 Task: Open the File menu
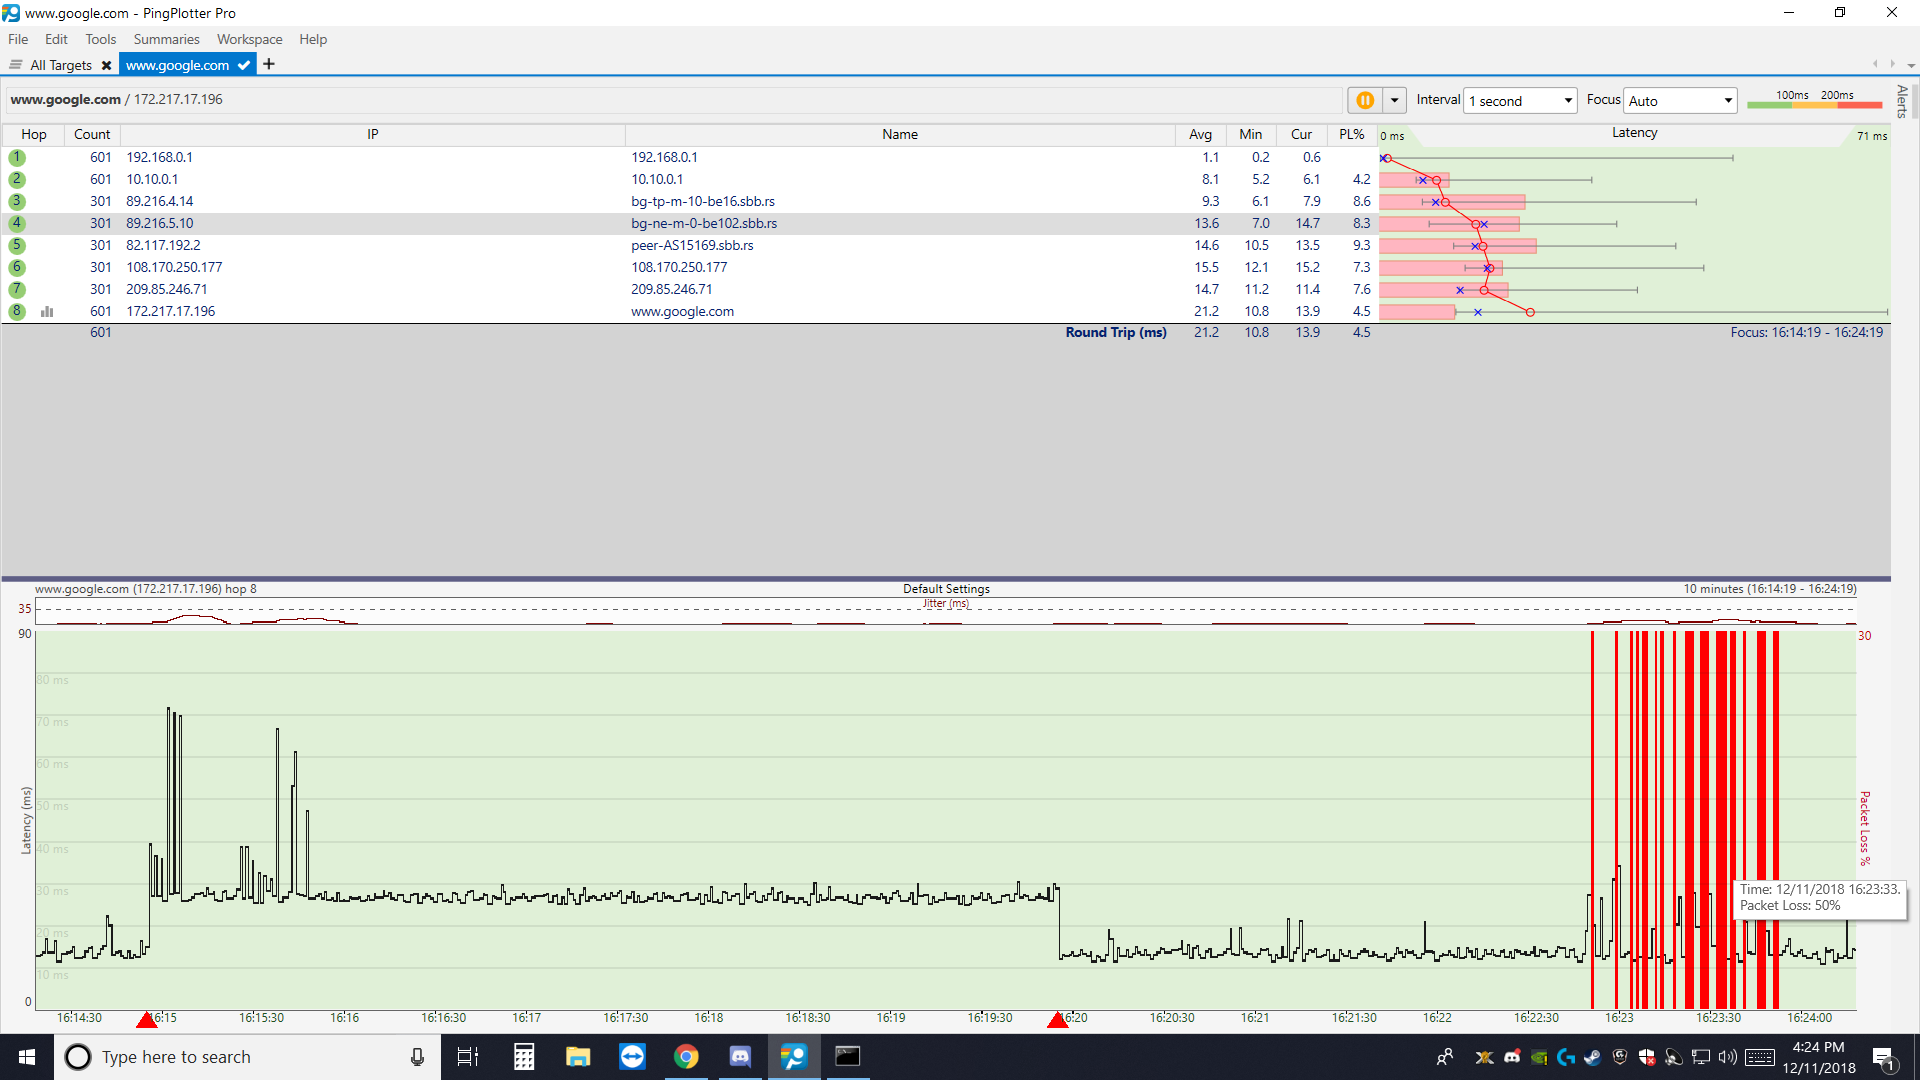click(18, 39)
